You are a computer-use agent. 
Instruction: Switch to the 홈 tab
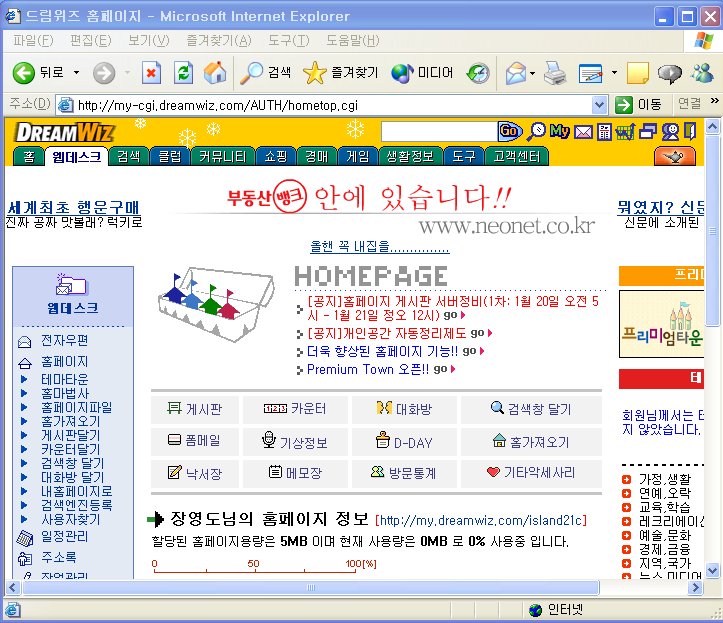coord(29,157)
